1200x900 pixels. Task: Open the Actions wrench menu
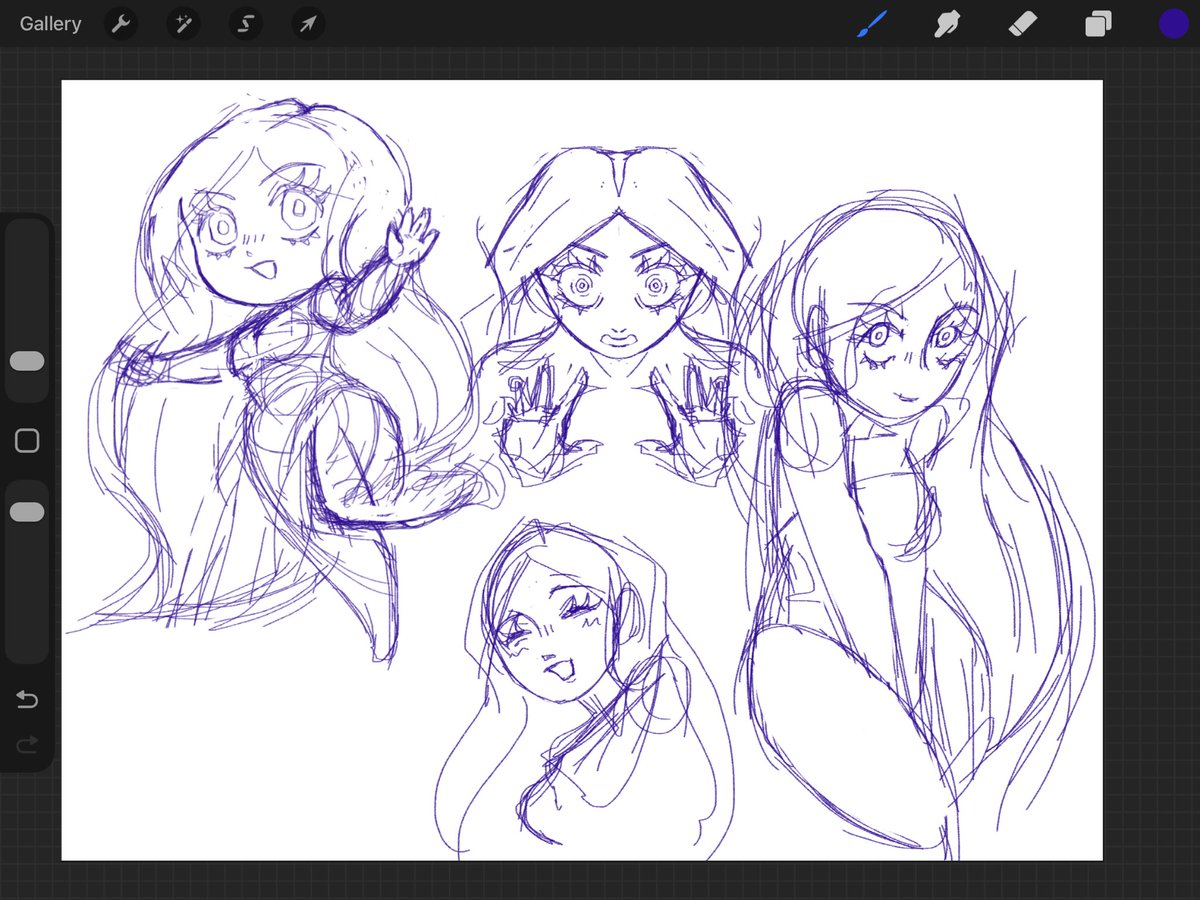[120, 24]
